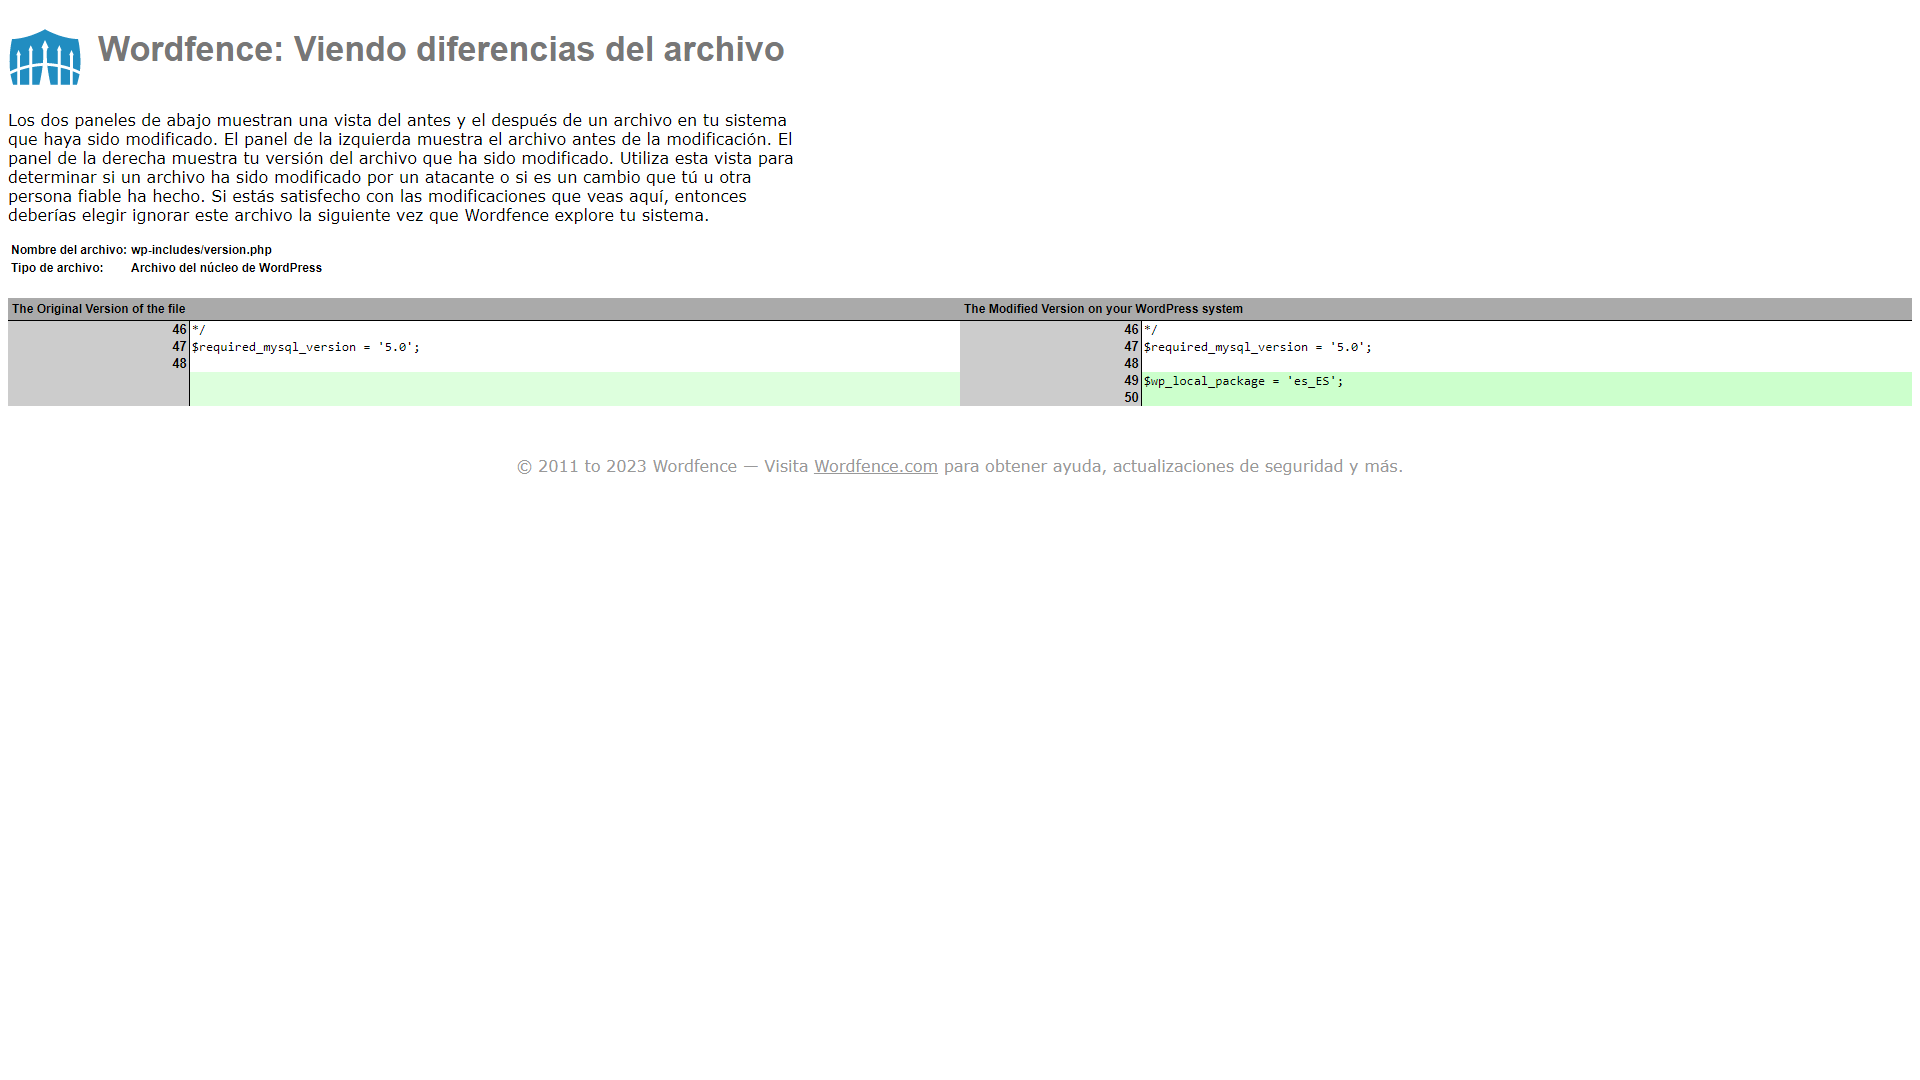Image resolution: width=1920 pixels, height=1080 pixels.
Task: Select $required_mysql_version line in original panel
Action: pos(306,347)
